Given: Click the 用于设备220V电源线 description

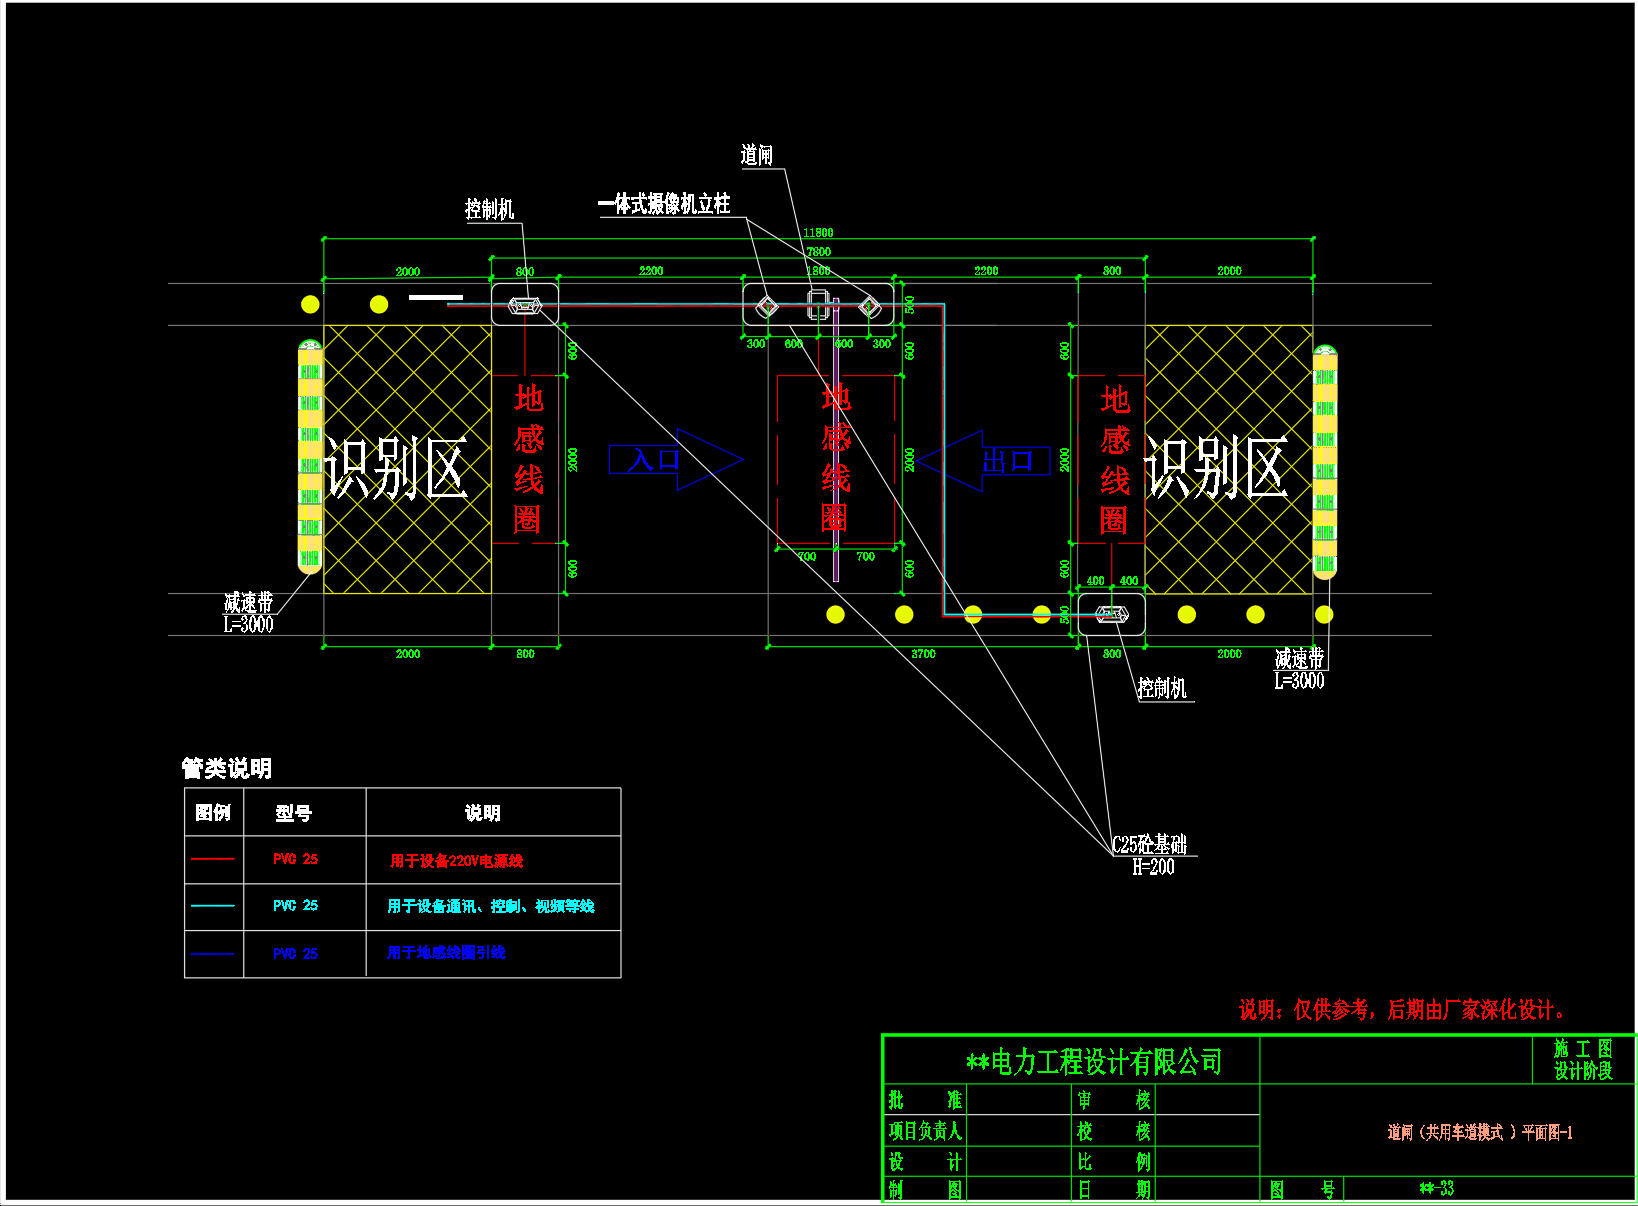Looking at the screenshot, I should (456, 861).
